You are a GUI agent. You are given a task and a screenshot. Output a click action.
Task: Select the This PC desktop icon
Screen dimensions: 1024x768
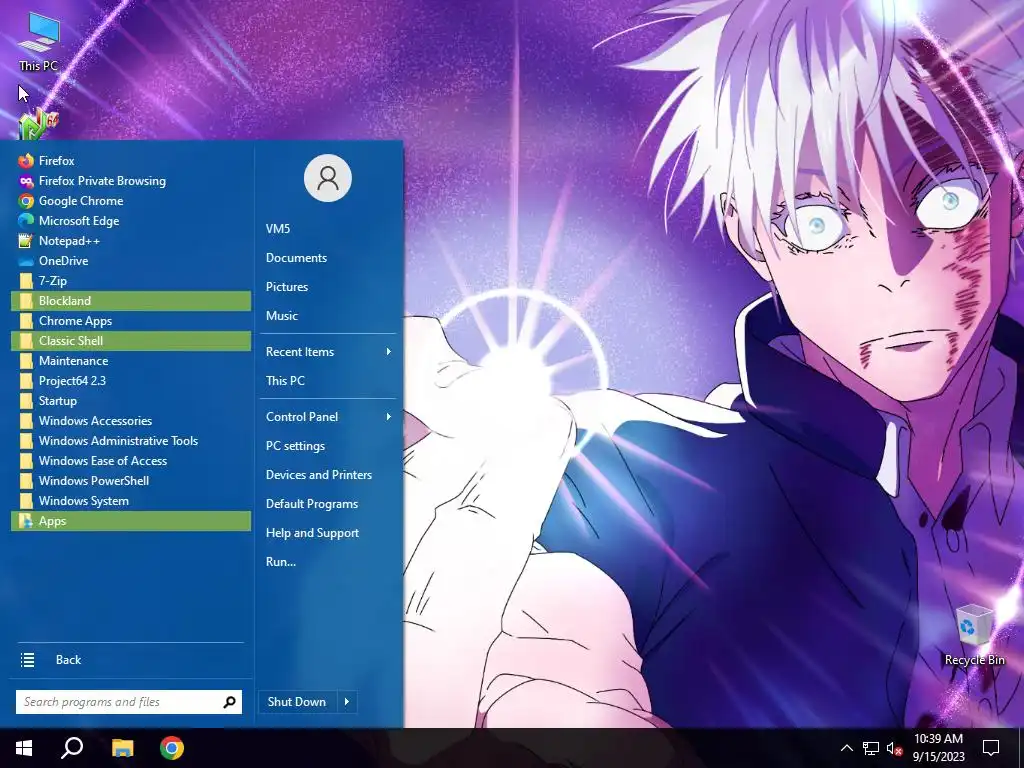[39, 42]
